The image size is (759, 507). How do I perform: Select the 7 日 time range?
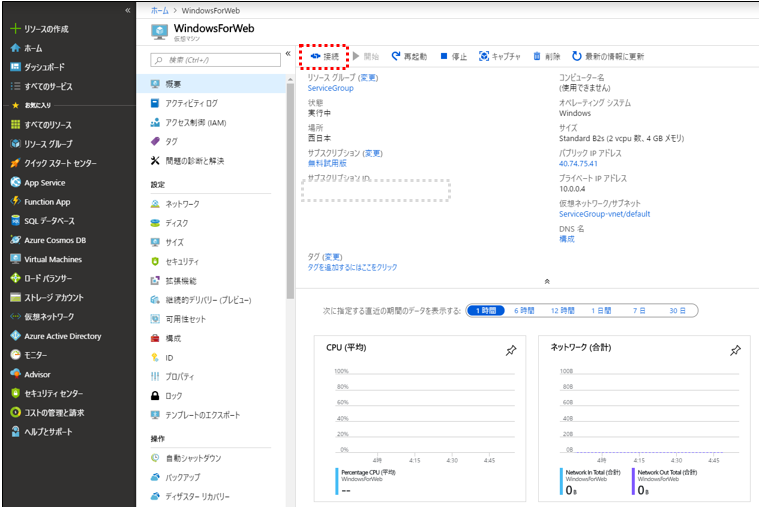[639, 310]
